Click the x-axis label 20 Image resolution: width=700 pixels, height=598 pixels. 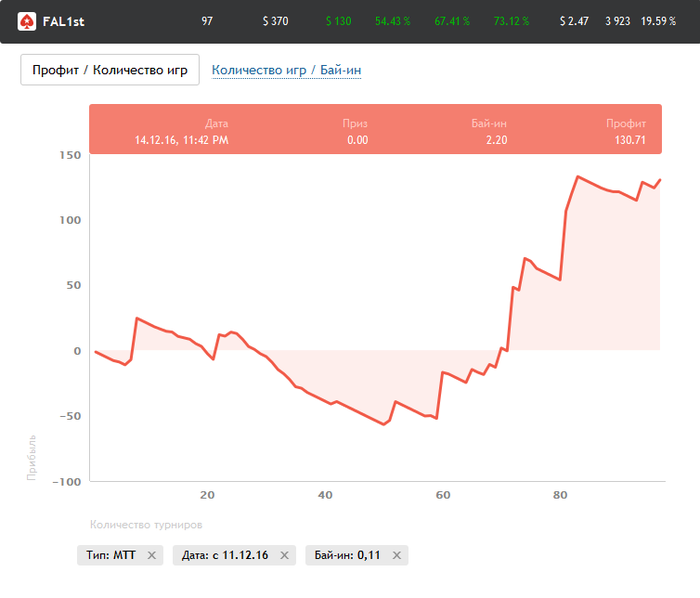tap(207, 495)
